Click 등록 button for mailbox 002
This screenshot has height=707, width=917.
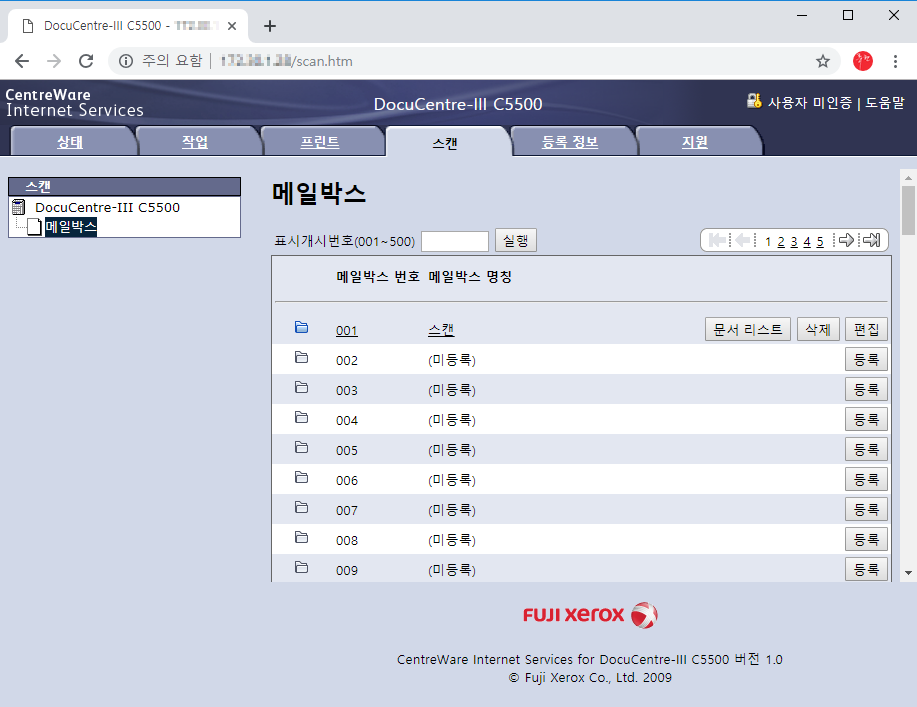[866, 359]
